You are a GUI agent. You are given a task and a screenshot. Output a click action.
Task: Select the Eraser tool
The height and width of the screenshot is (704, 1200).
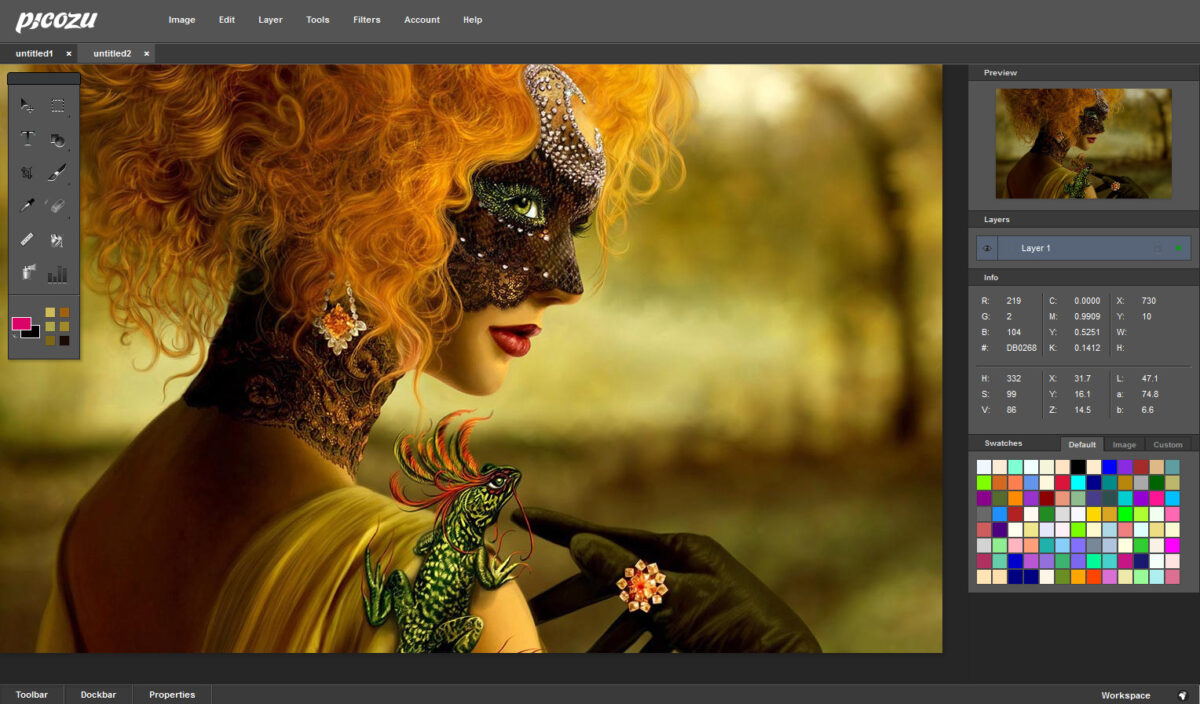pyautogui.click(x=58, y=206)
